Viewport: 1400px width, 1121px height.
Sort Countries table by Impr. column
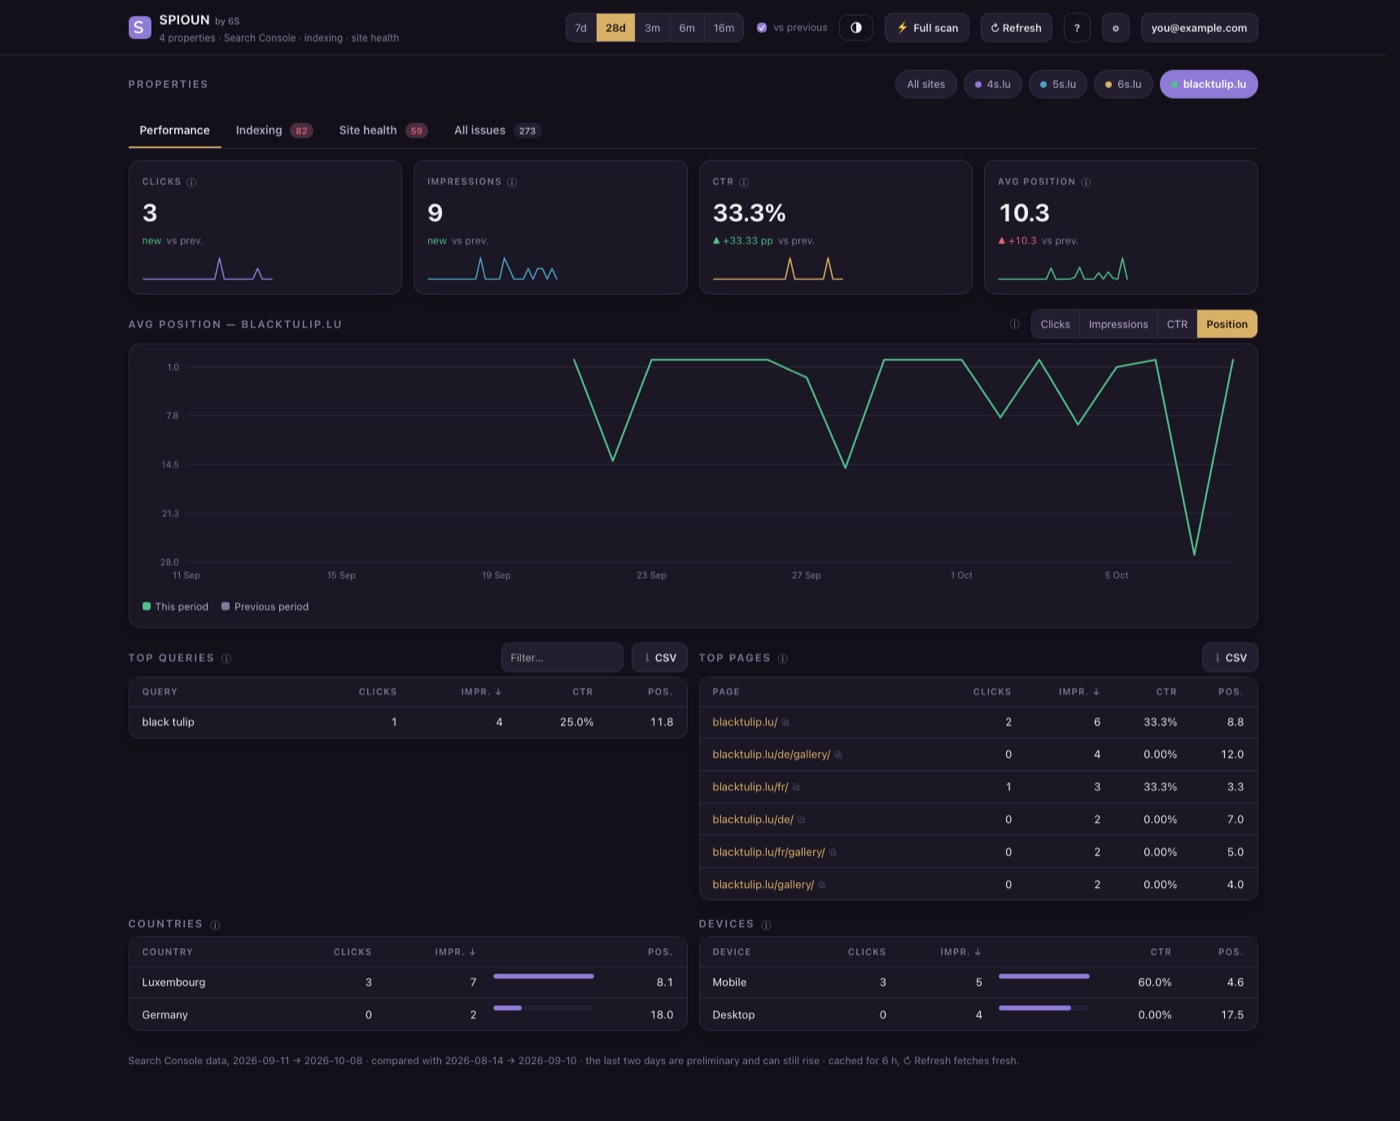click(455, 952)
